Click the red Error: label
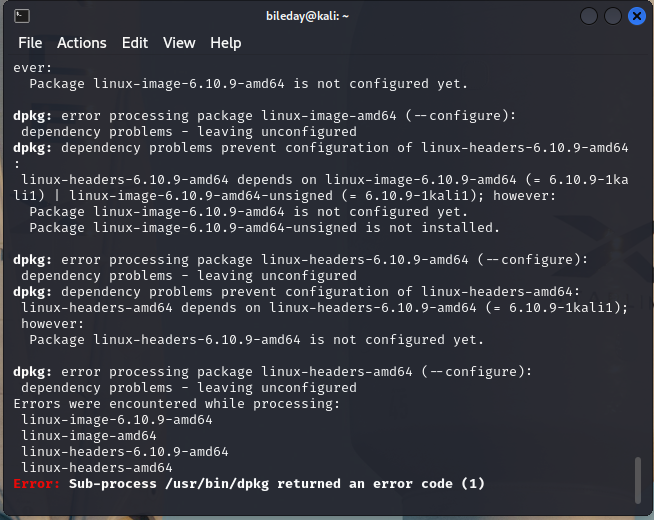The height and width of the screenshot is (520, 654). point(37,484)
